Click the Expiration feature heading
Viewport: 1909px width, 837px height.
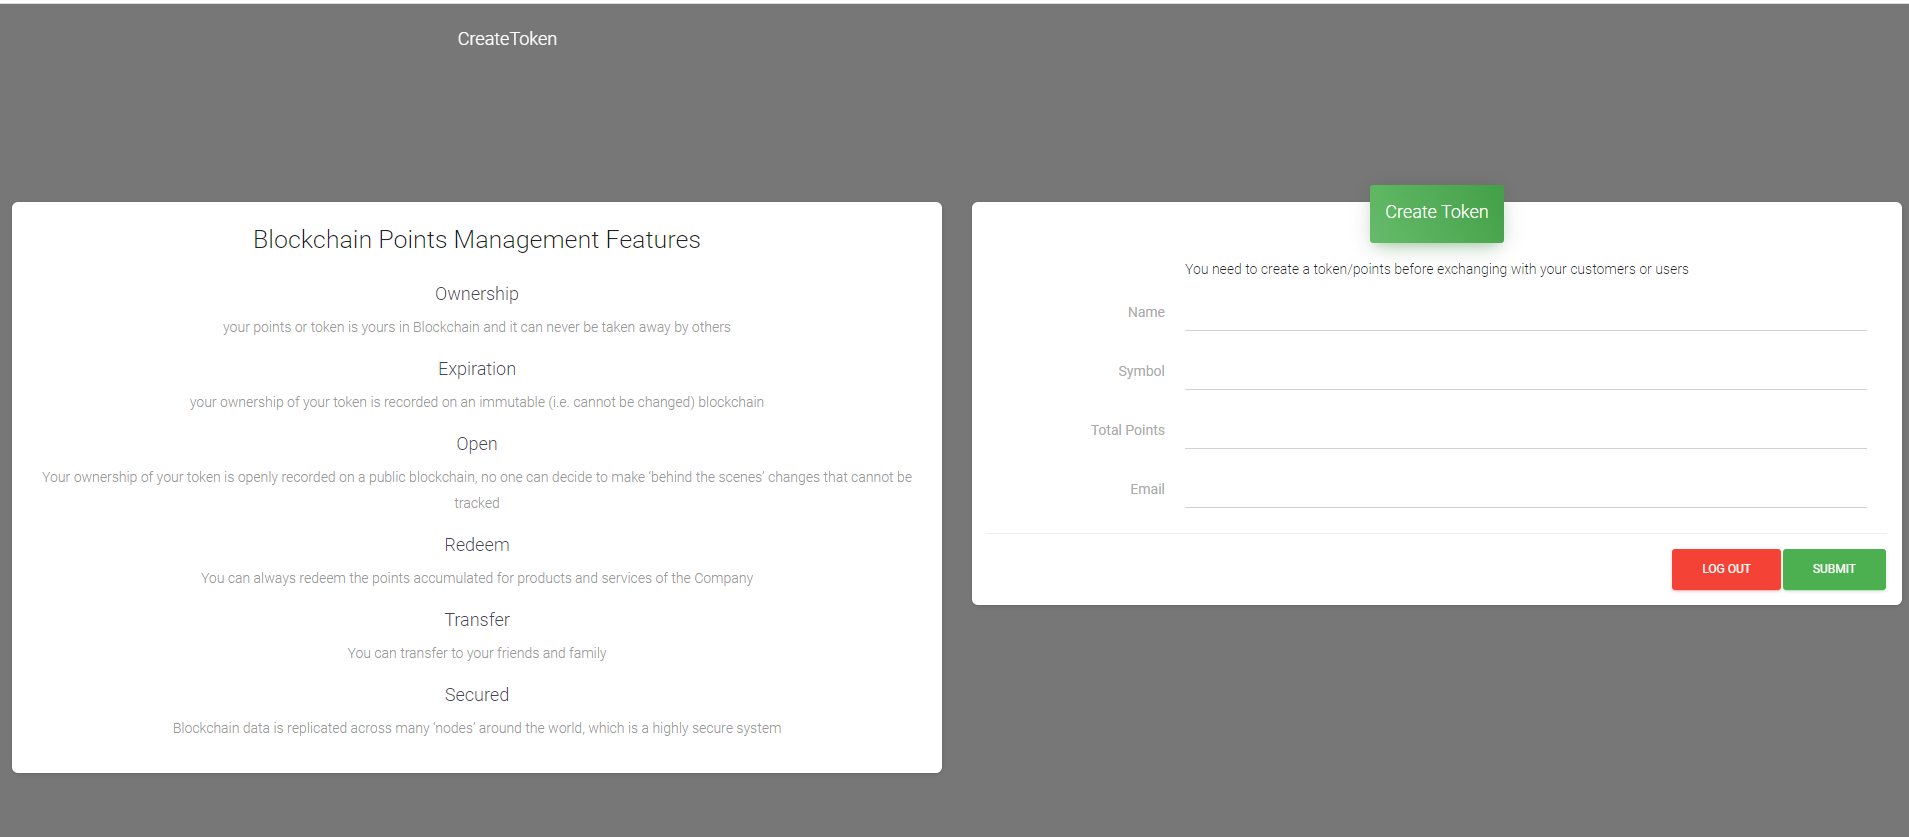[x=477, y=369]
